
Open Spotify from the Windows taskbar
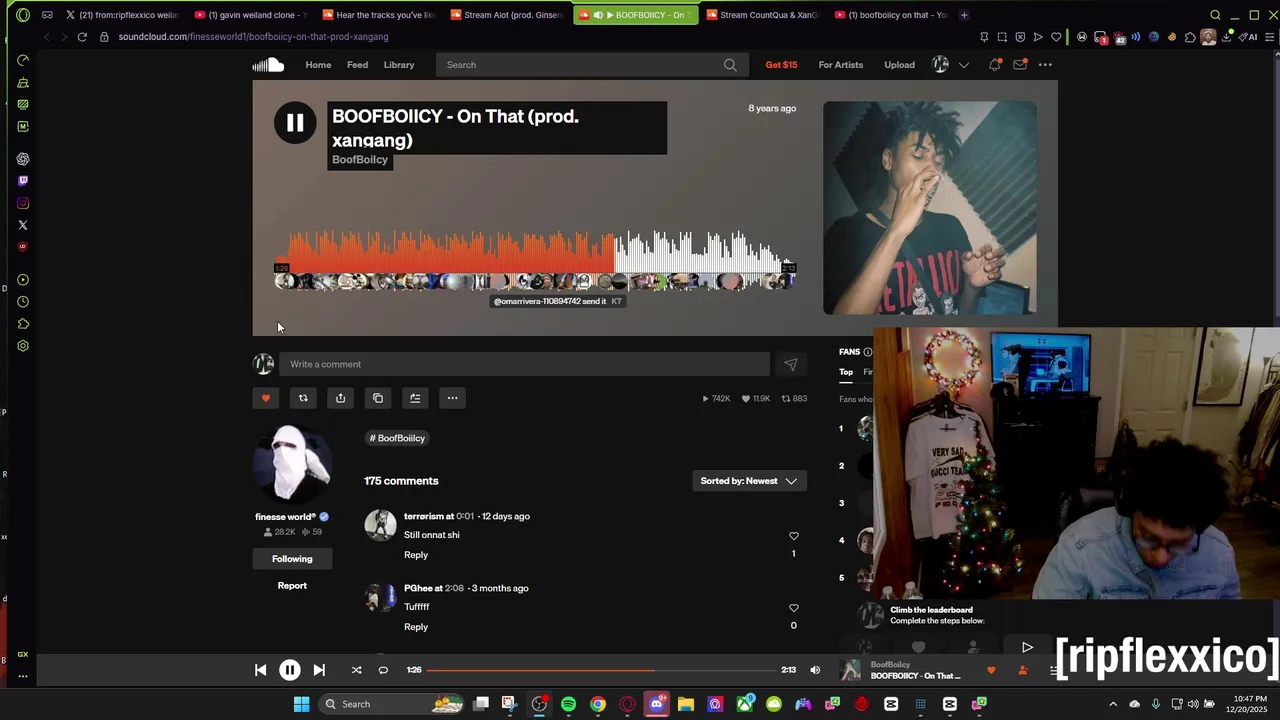(x=568, y=704)
